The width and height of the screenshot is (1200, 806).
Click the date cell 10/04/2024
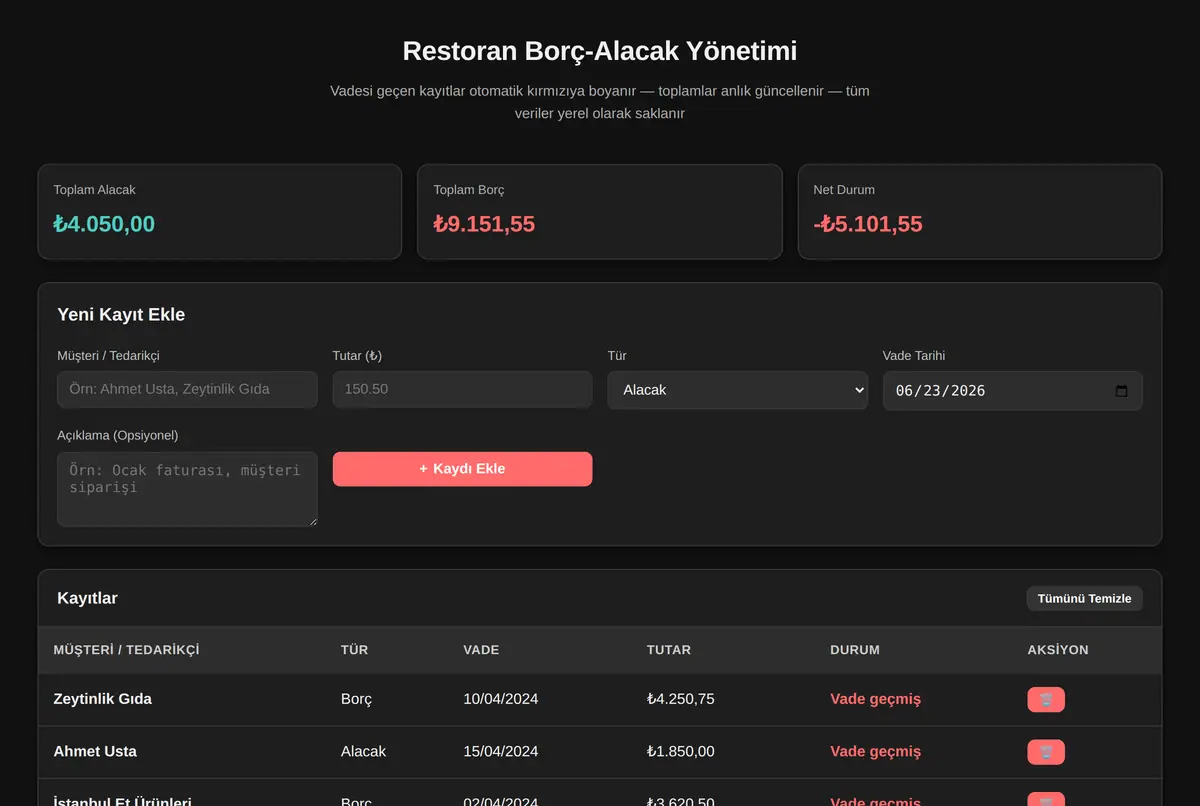pyautogui.click(x=500, y=699)
